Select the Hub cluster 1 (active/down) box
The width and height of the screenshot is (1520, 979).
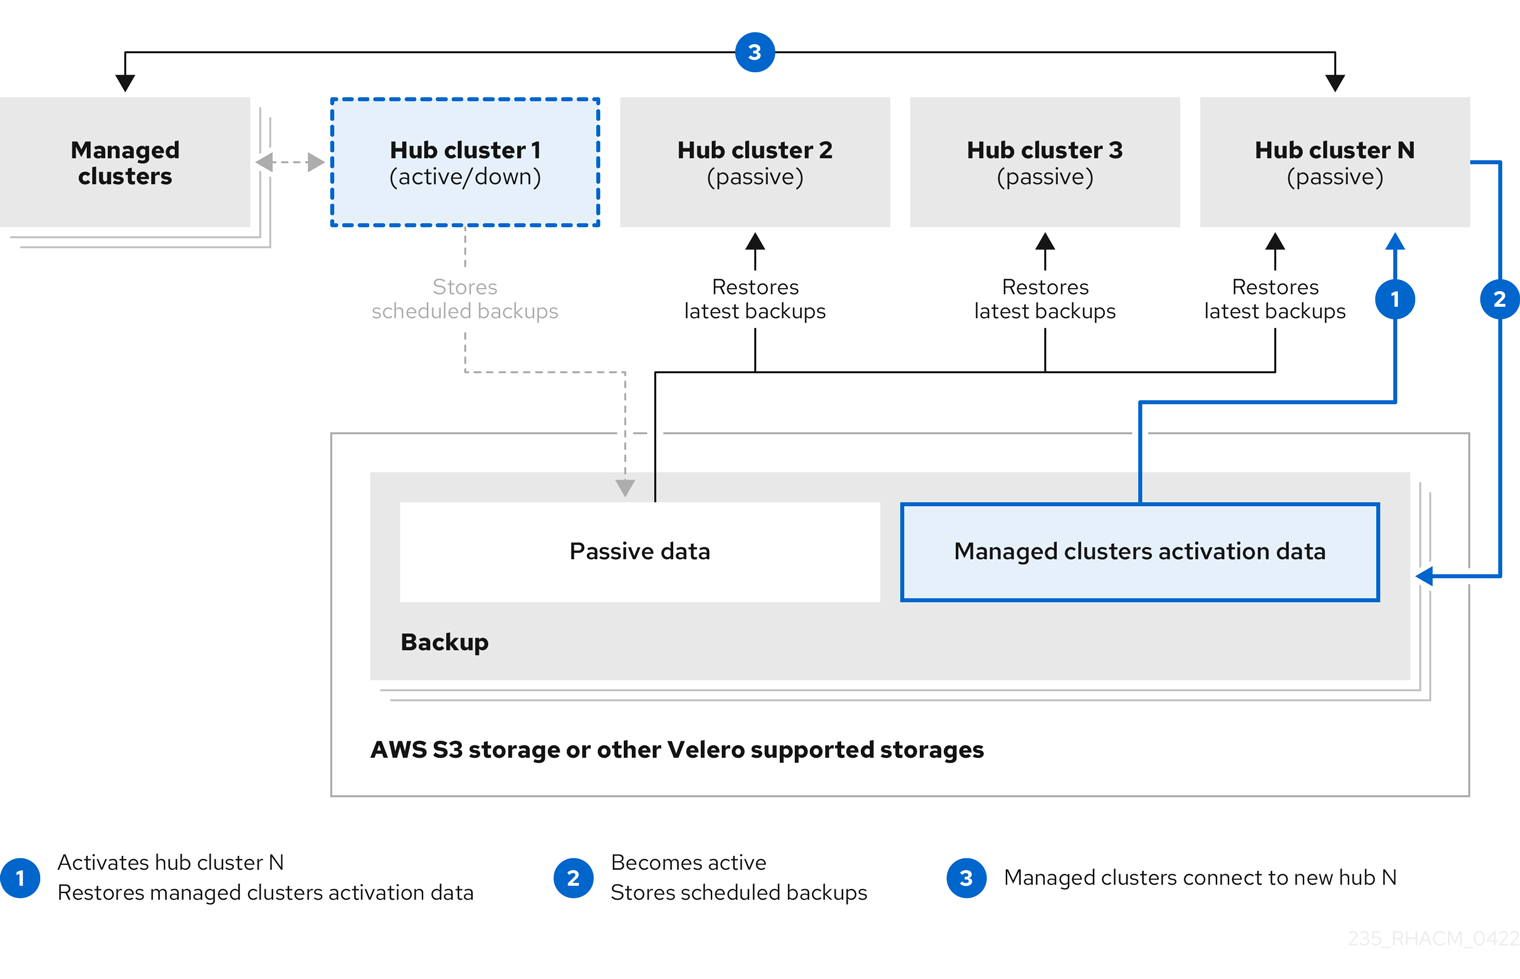(x=465, y=162)
